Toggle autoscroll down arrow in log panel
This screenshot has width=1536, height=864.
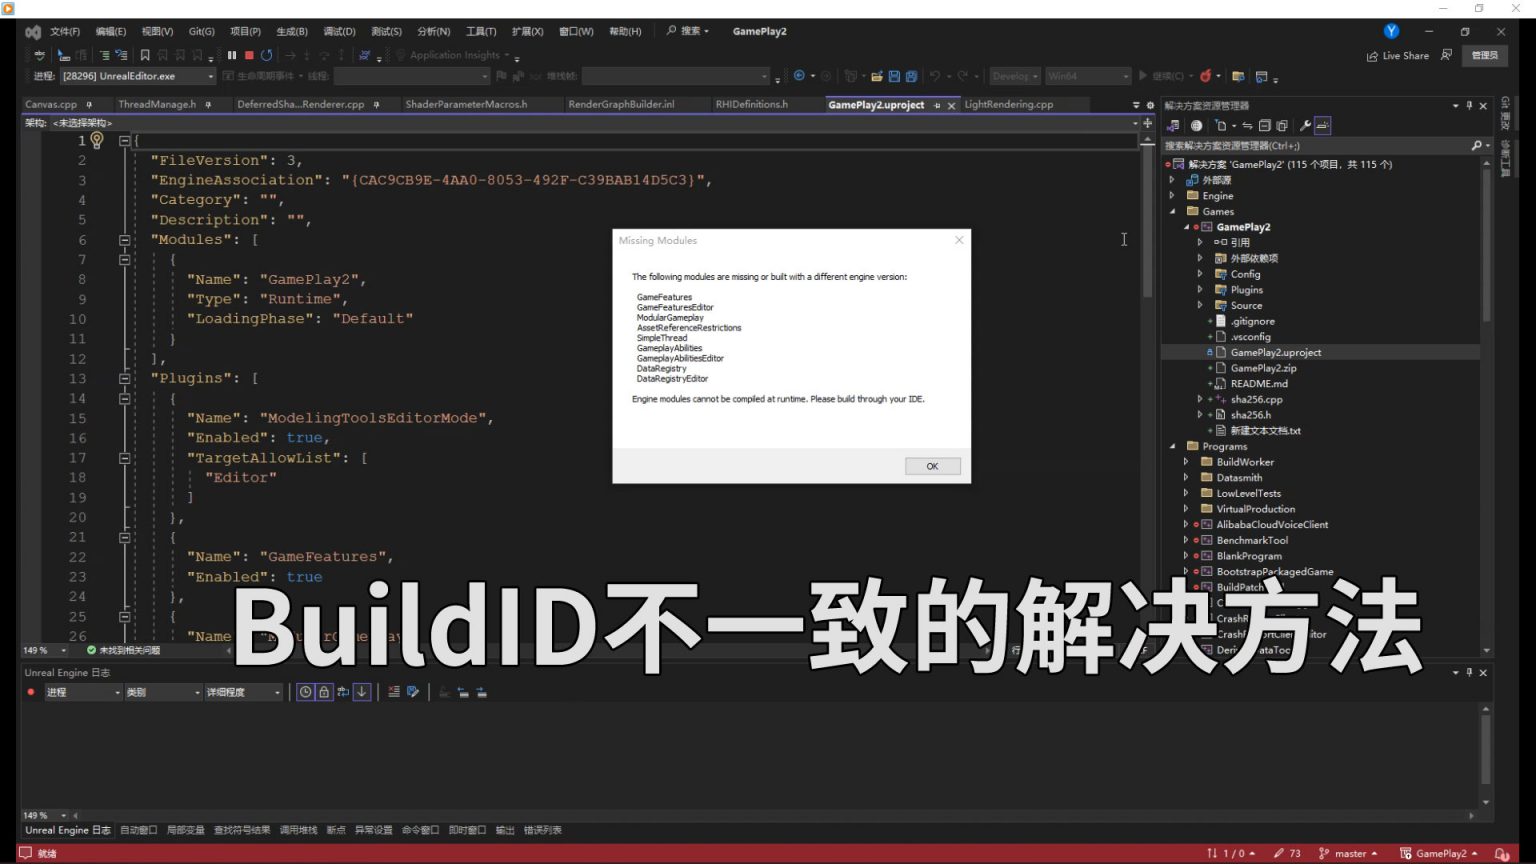(362, 691)
